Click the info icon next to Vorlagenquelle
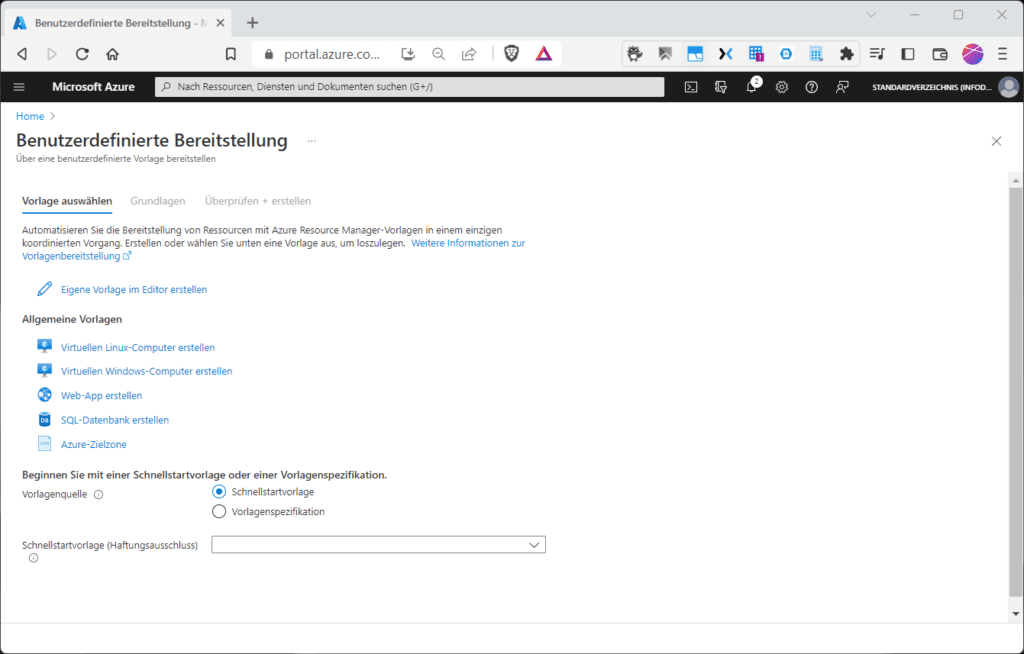This screenshot has height=654, width=1024. tap(99, 495)
